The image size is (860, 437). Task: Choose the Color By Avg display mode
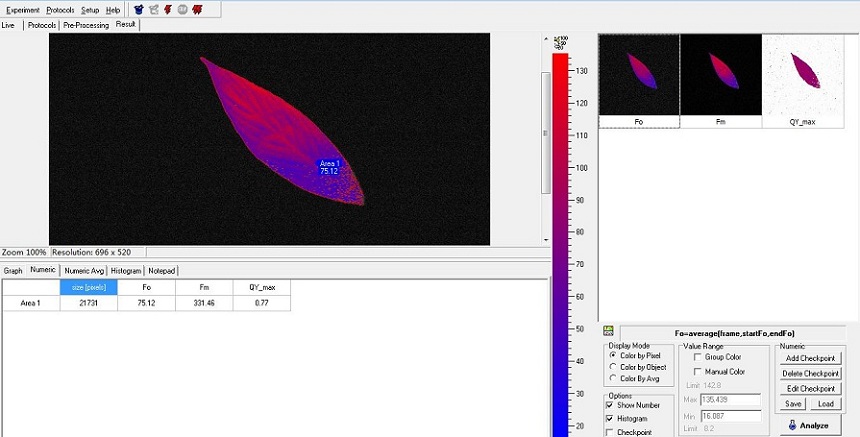click(613, 379)
